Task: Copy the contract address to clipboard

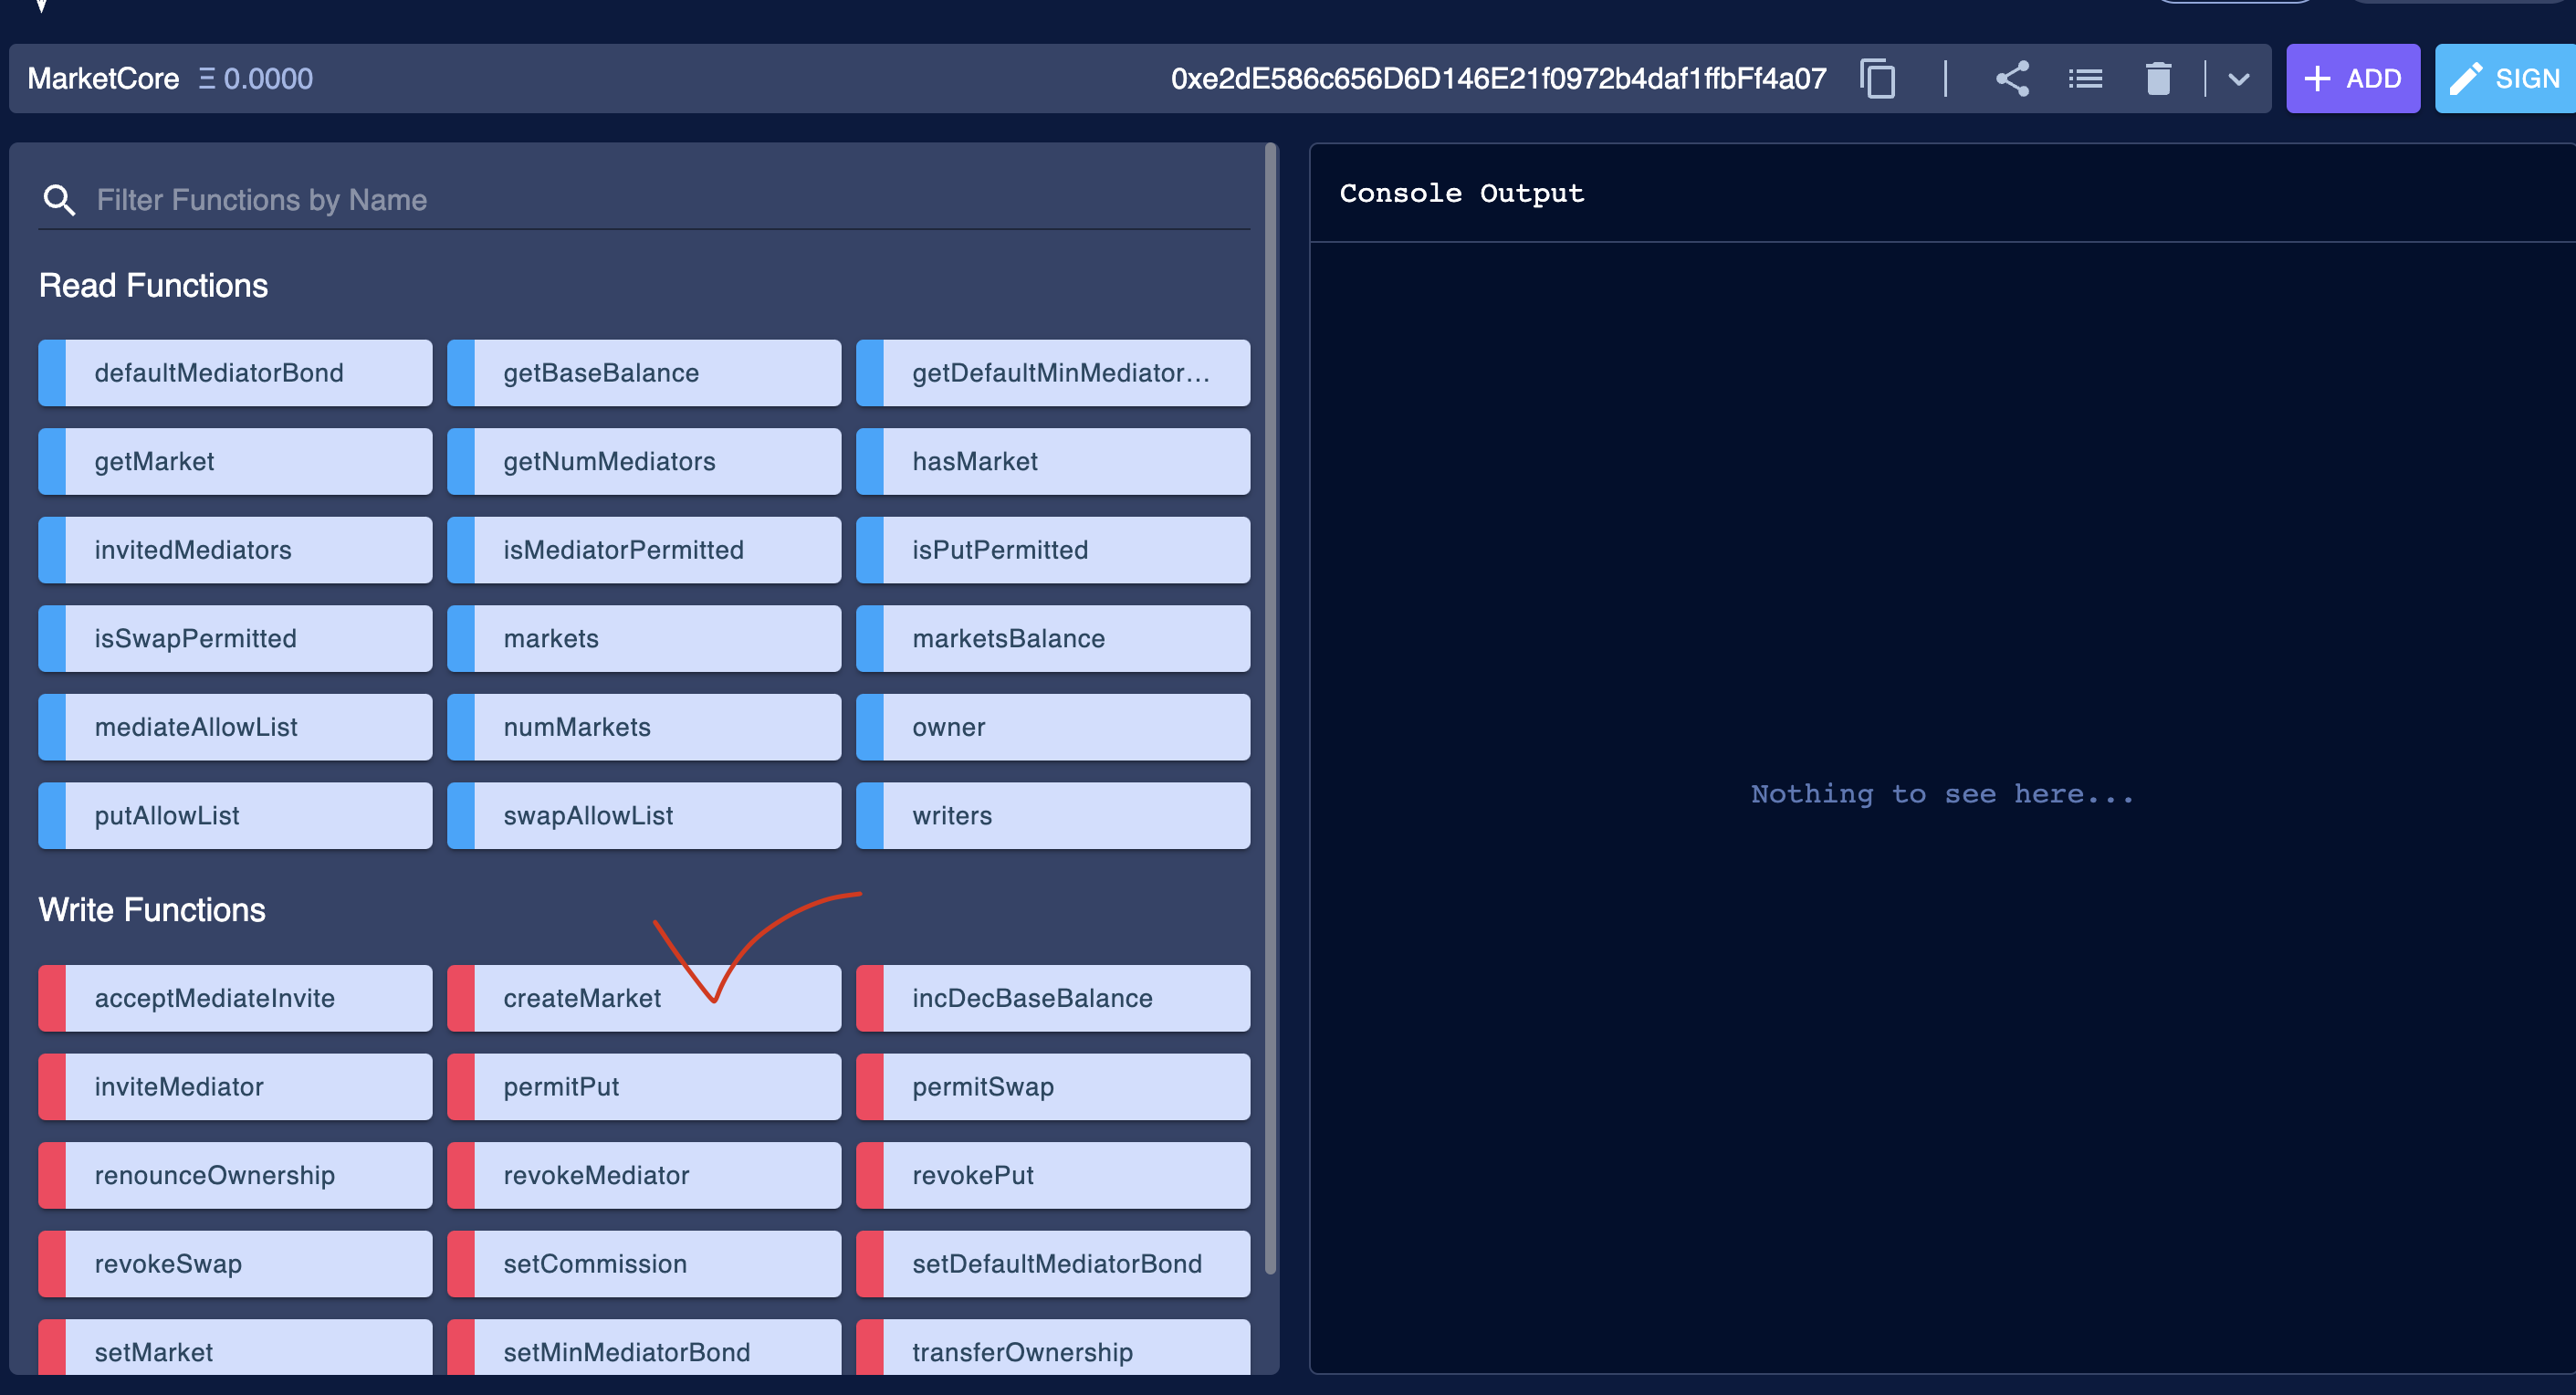Action: tap(1877, 78)
